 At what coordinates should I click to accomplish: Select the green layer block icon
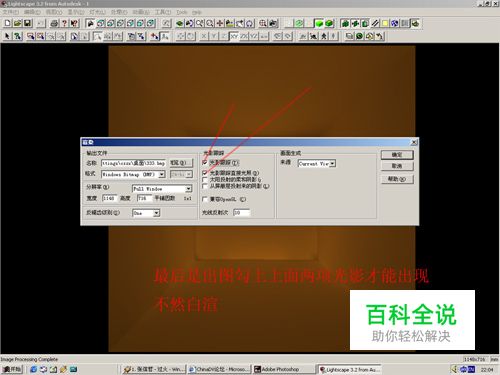point(180,23)
